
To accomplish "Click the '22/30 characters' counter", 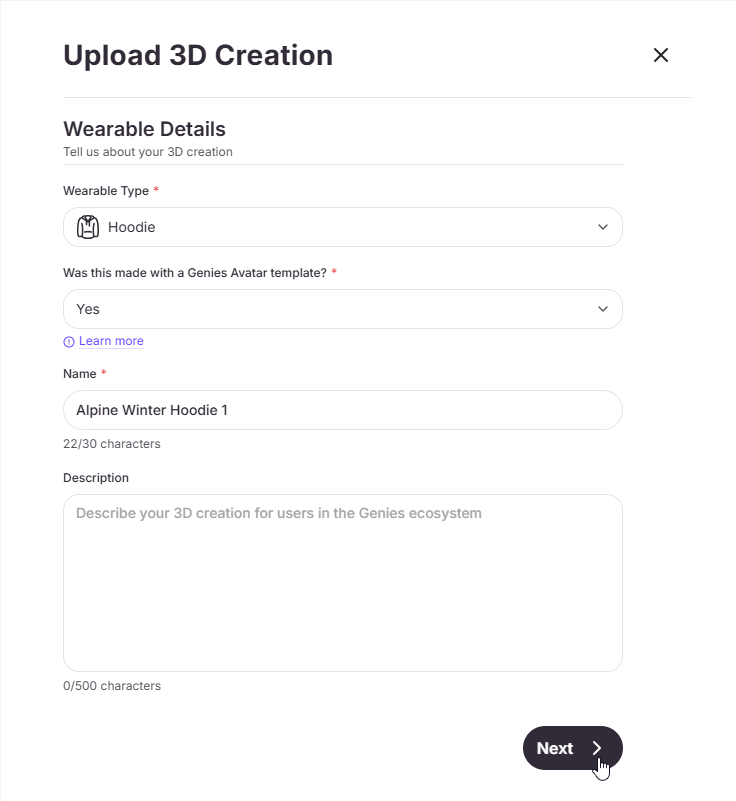I will 111,444.
